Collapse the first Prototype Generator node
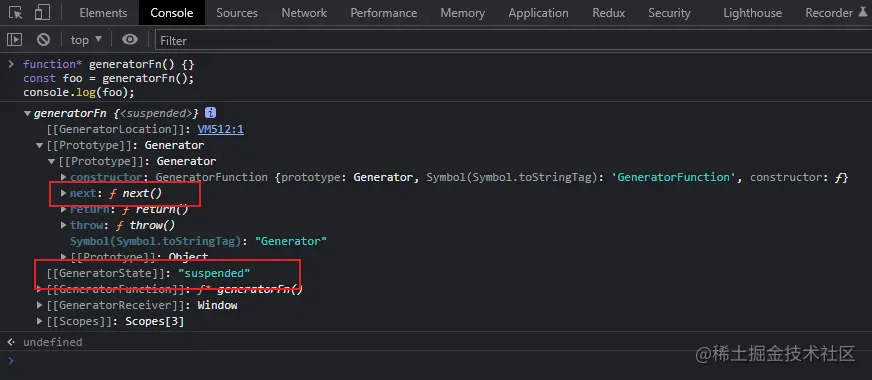Screen dimensions: 872x380 pos(39,146)
